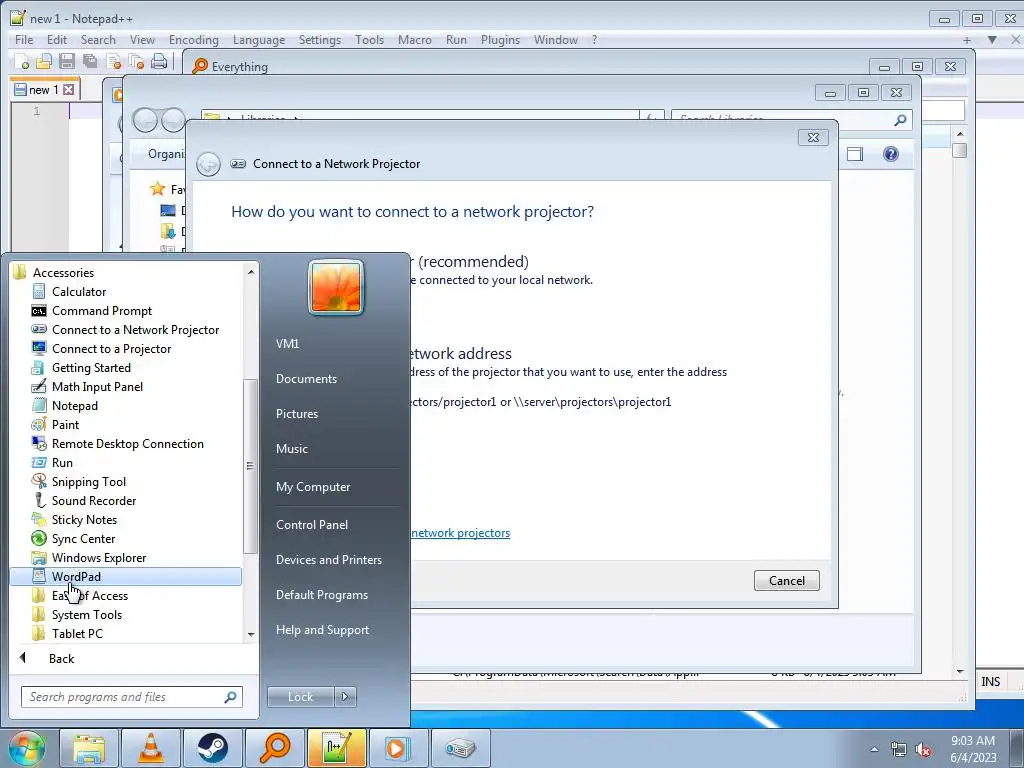Open the Plugins menu in Notepad++
This screenshot has width=1024, height=768.
[x=500, y=40]
